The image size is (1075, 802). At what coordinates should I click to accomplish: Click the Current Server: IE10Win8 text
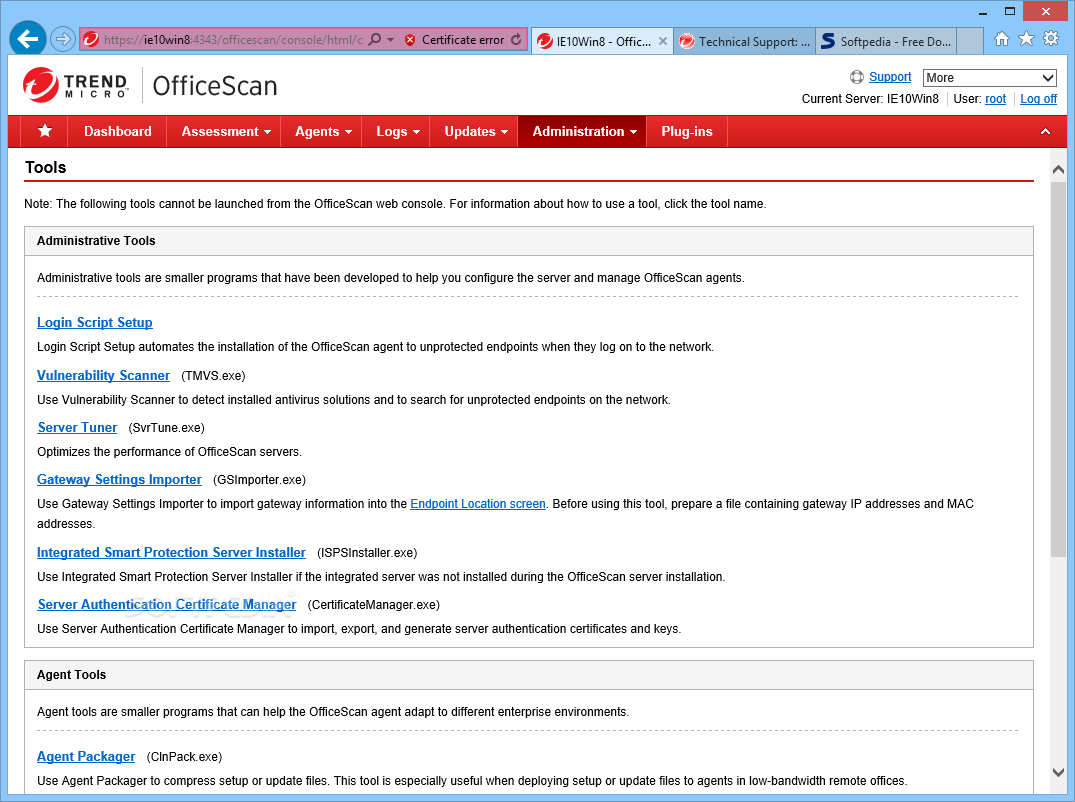point(870,99)
